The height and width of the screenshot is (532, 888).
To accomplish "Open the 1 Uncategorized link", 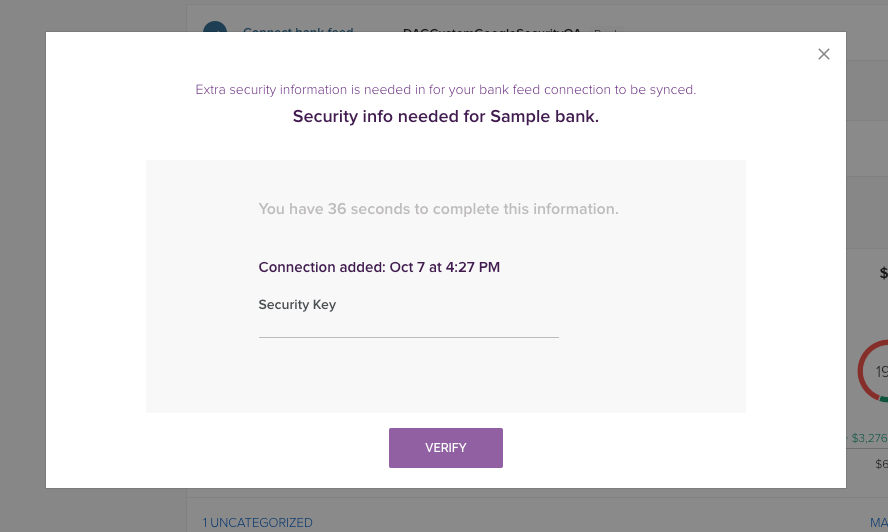I will tap(258, 522).
